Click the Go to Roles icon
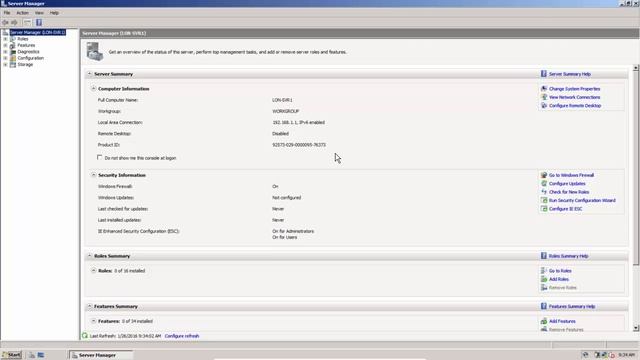The image size is (640, 360). (544, 271)
